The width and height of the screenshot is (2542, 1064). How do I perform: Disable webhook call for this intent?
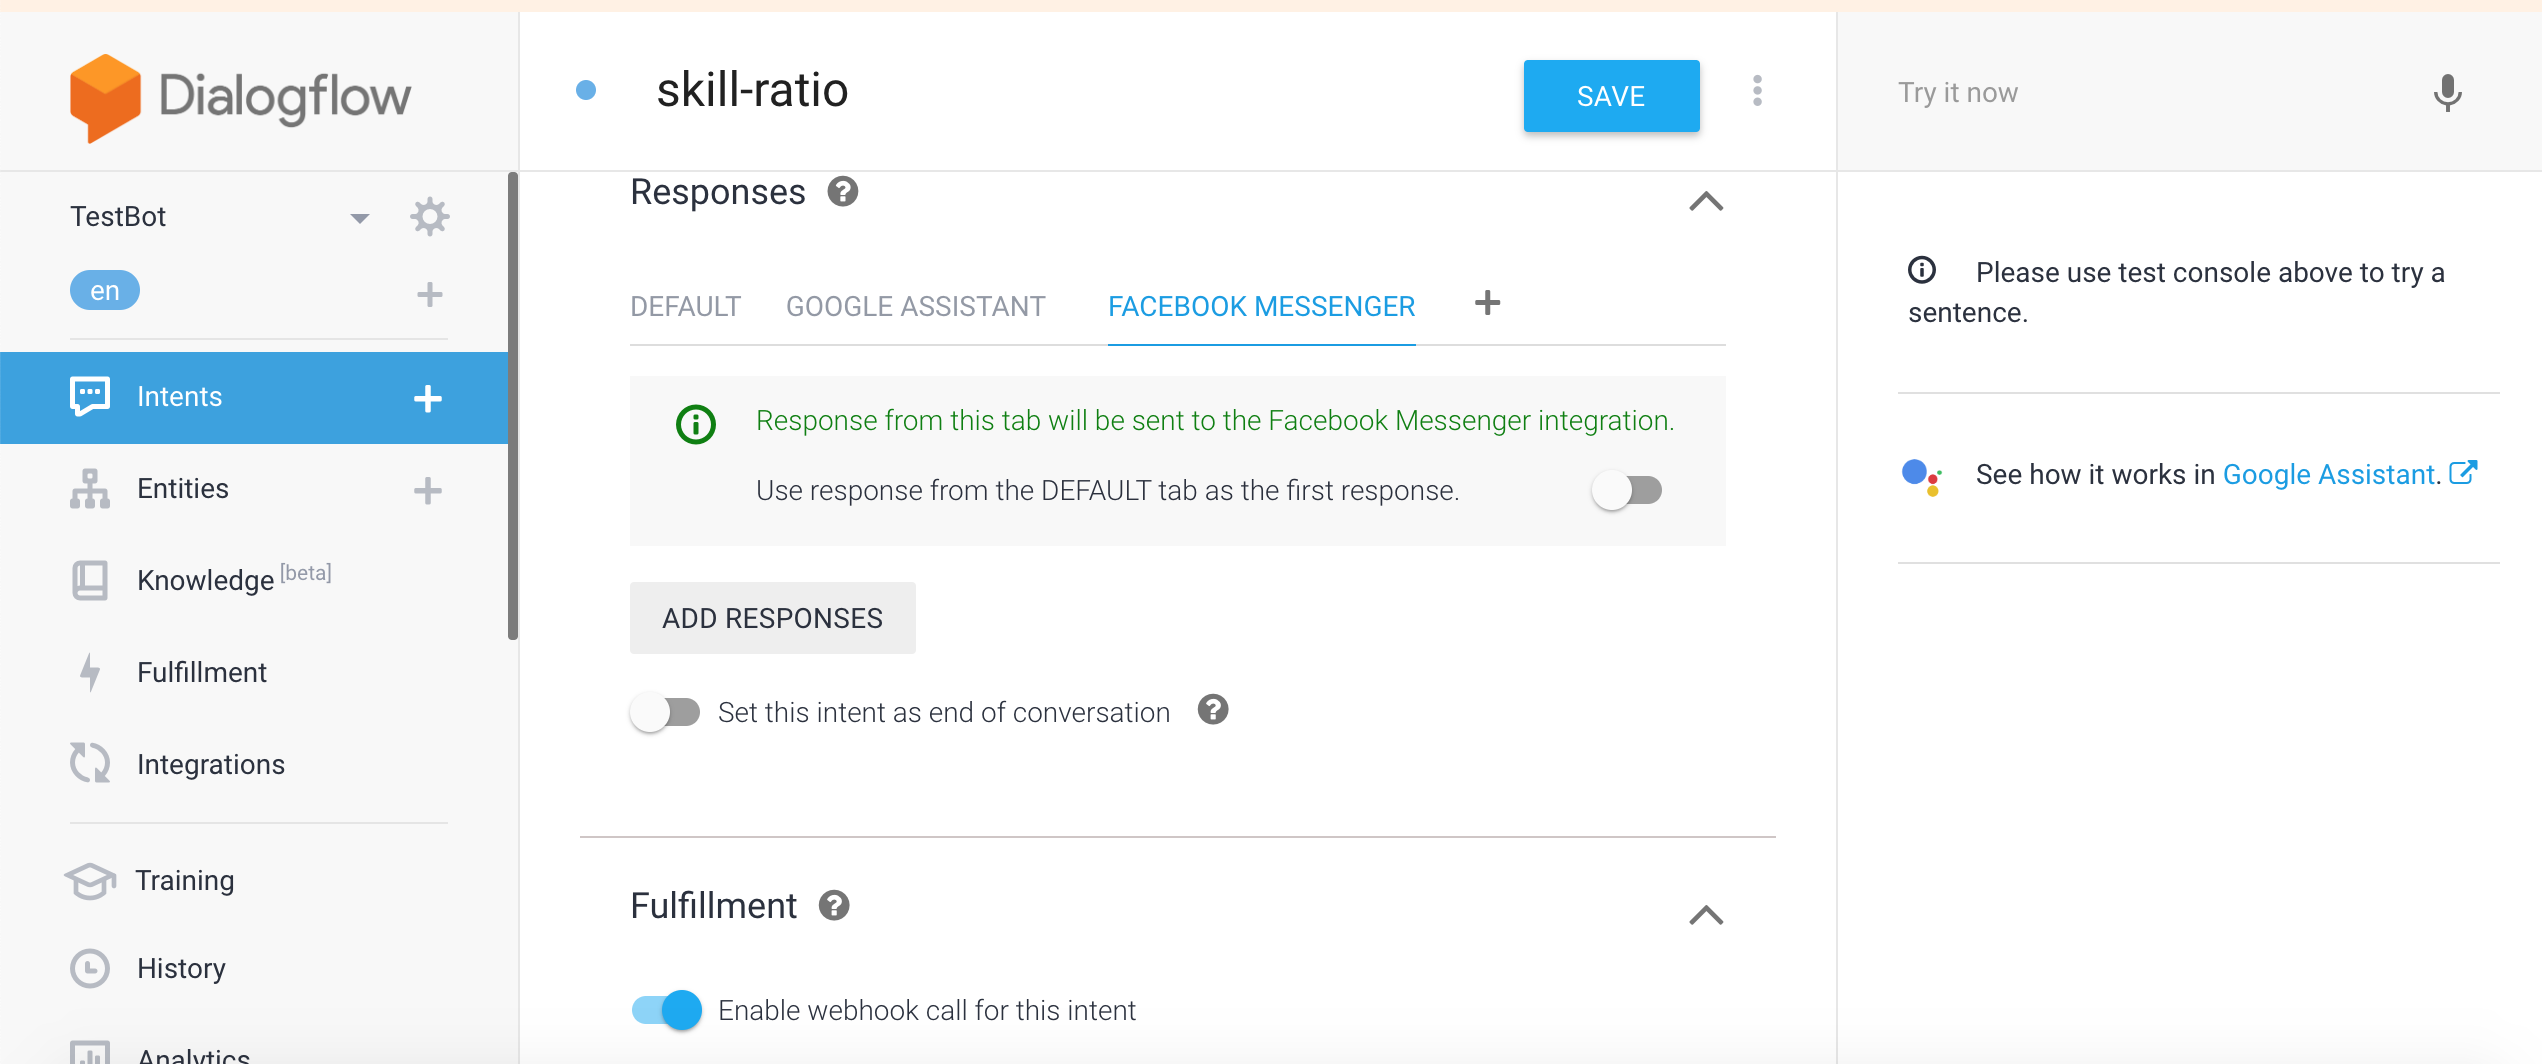click(666, 1010)
